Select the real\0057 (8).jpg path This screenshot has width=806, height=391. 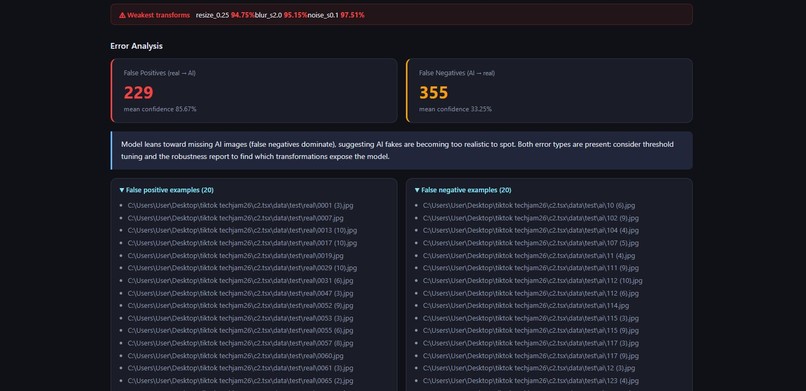241,343
